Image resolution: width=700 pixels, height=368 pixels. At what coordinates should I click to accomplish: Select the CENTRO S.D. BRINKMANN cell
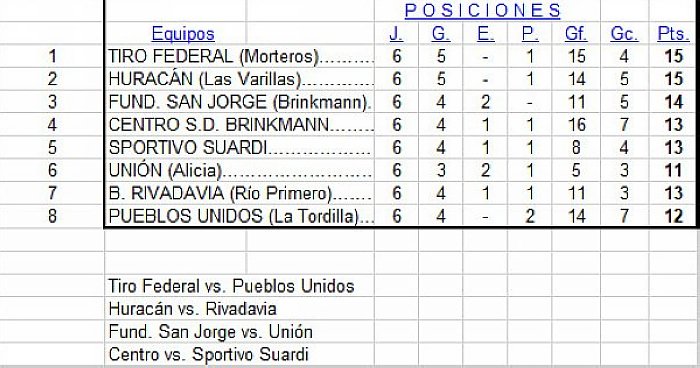pyautogui.click(x=240, y=125)
